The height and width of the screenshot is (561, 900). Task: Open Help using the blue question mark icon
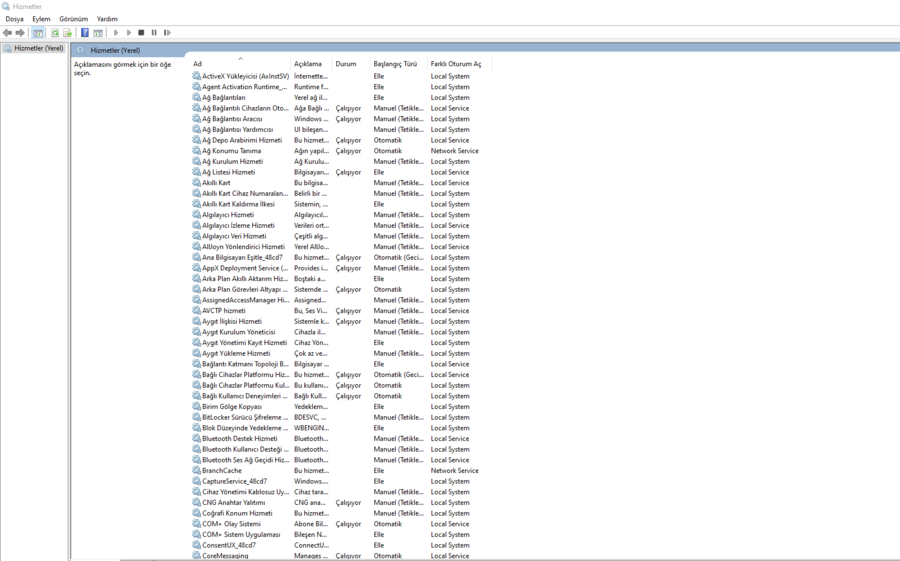coord(85,33)
